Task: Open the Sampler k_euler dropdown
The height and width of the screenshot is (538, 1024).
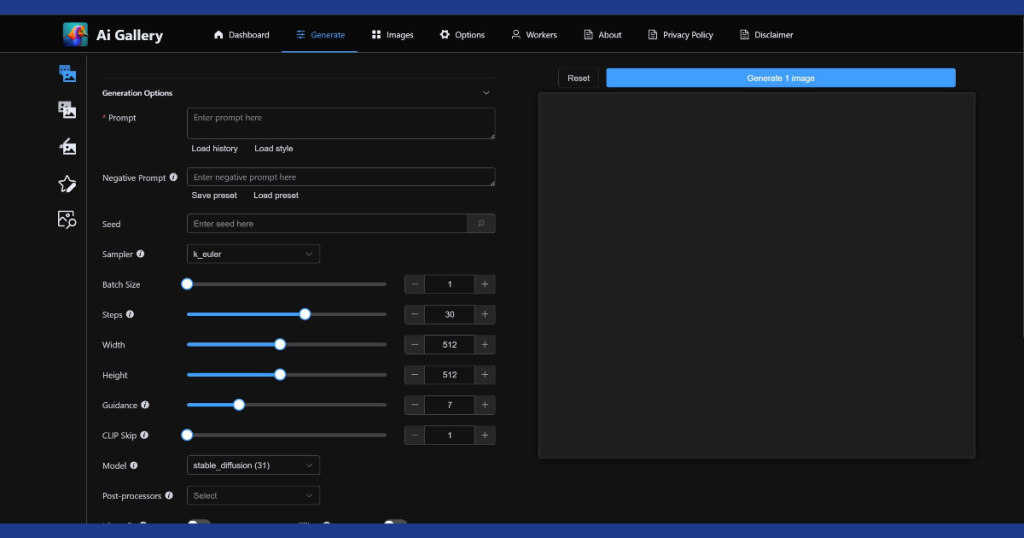Action: 253,254
